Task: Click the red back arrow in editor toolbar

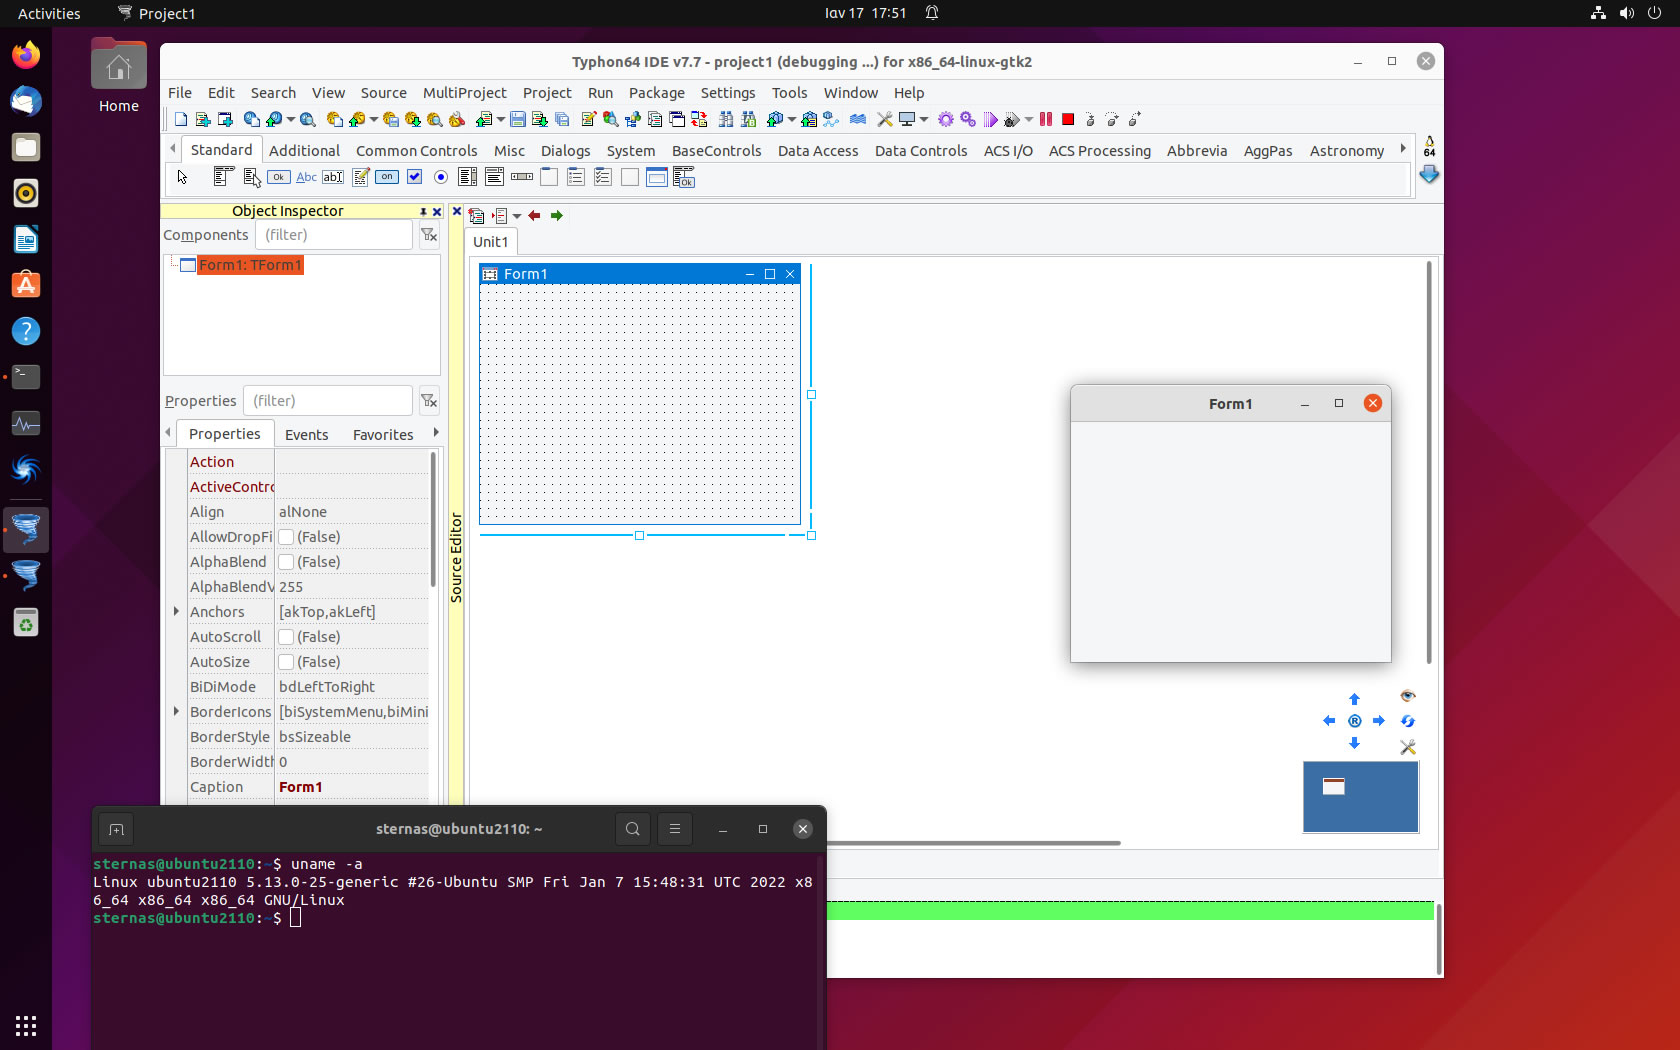Action: [x=534, y=215]
